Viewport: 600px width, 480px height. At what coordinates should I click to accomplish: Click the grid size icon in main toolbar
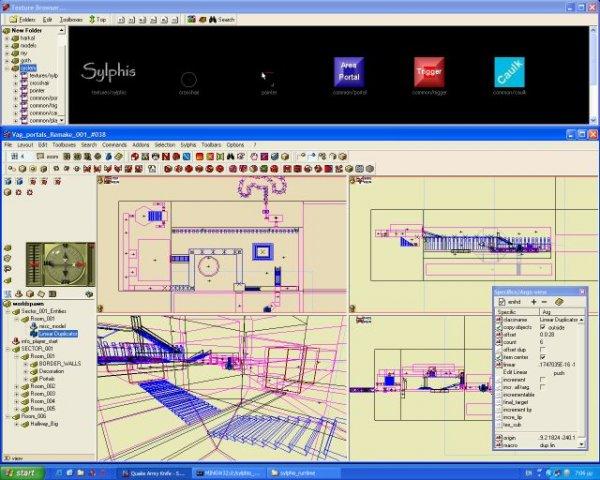15,156
